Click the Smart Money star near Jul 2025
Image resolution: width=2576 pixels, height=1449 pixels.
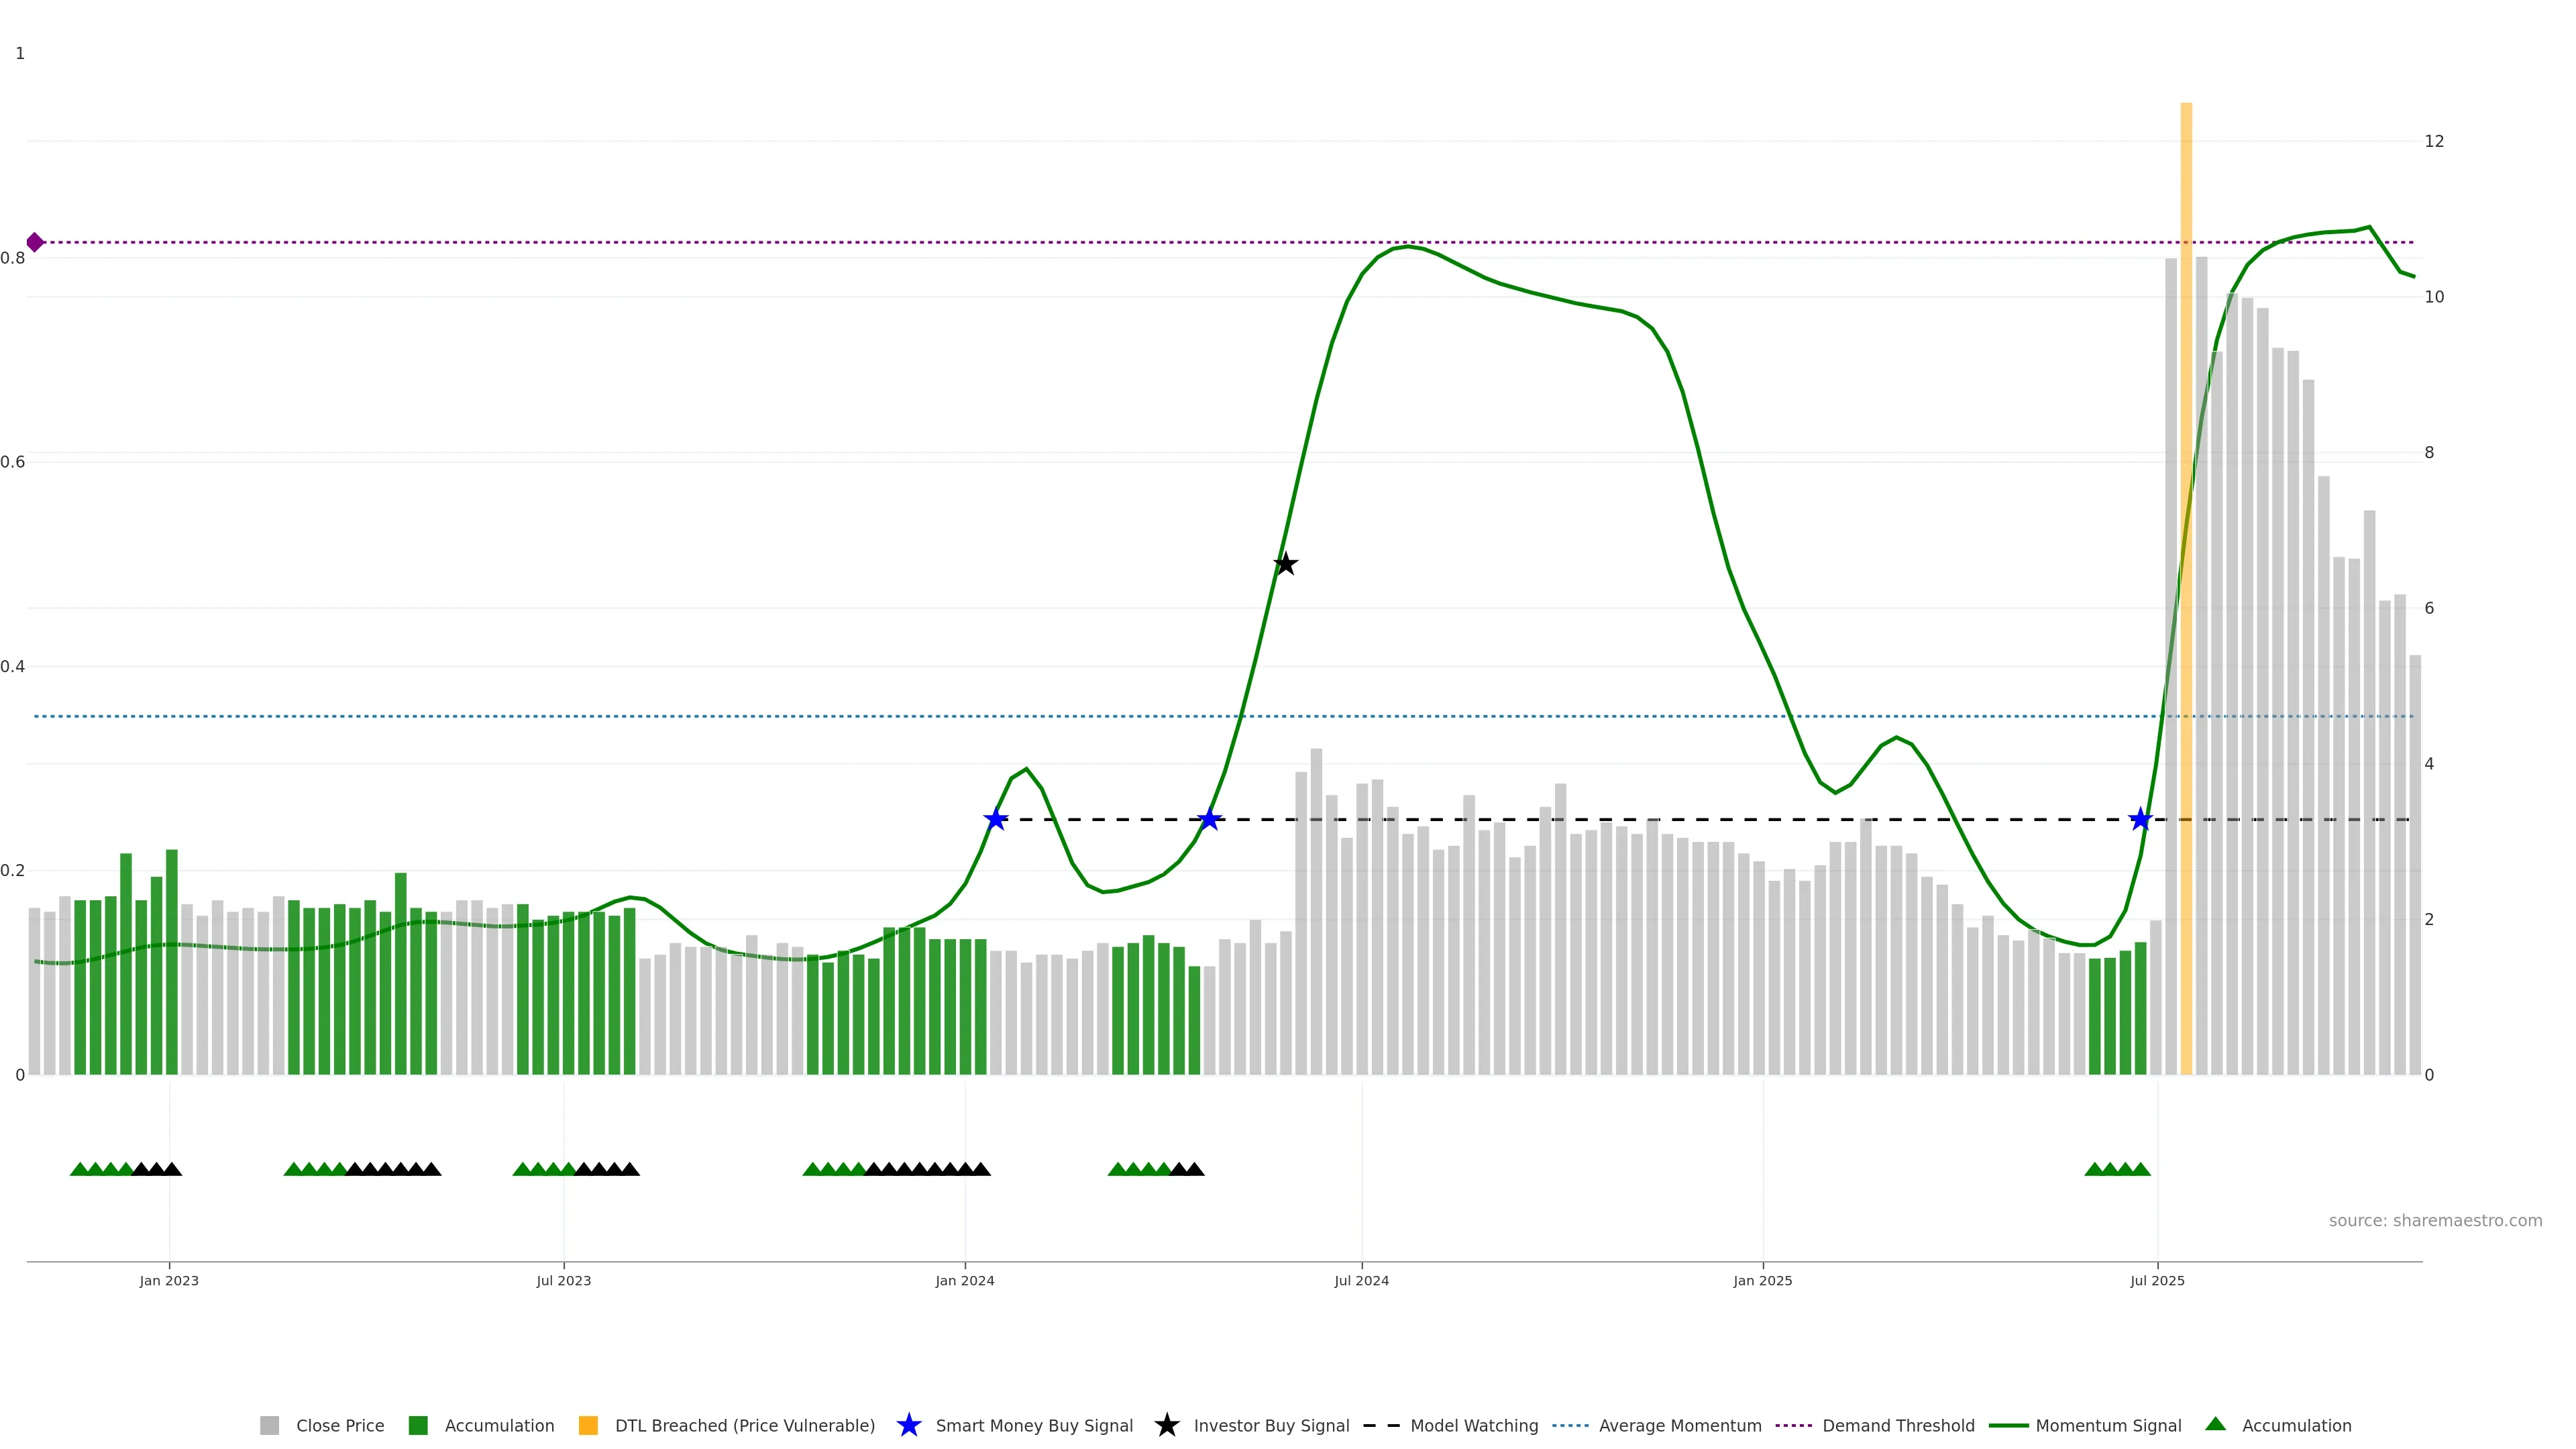pyautogui.click(x=2140, y=820)
